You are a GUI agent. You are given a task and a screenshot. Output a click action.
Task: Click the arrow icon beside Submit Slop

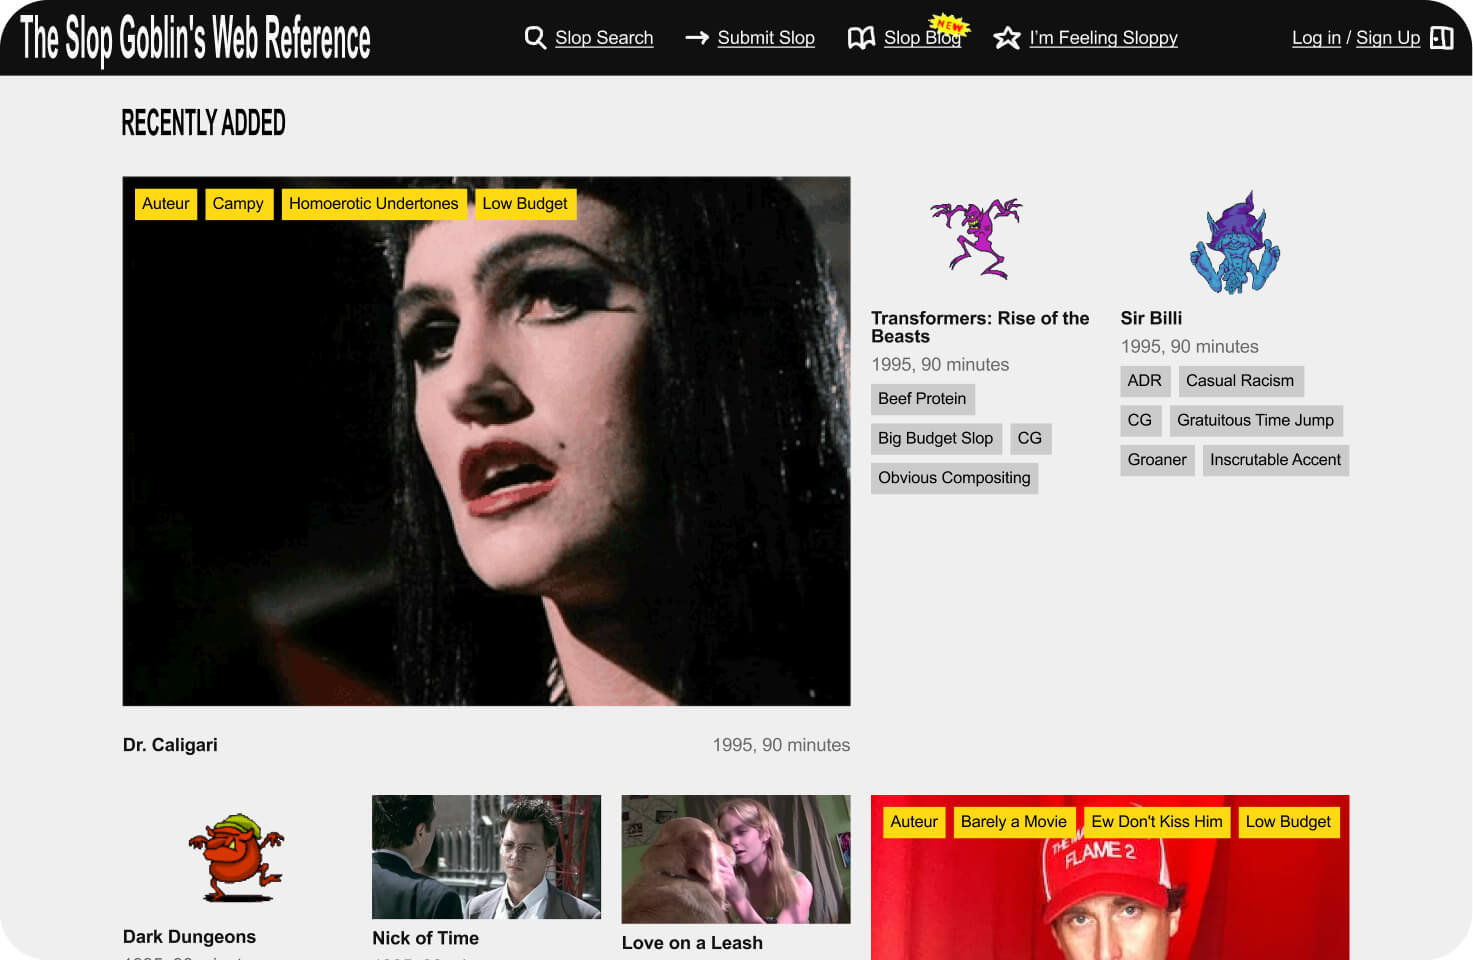(697, 38)
